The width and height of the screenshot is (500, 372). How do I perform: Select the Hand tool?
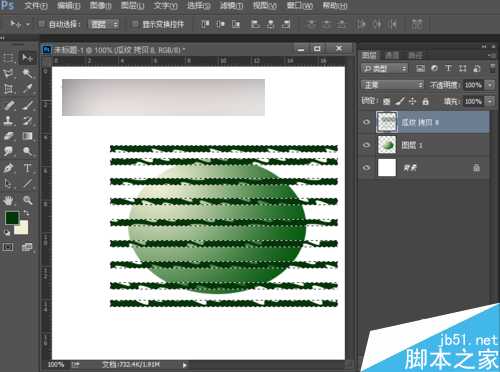tap(8, 200)
